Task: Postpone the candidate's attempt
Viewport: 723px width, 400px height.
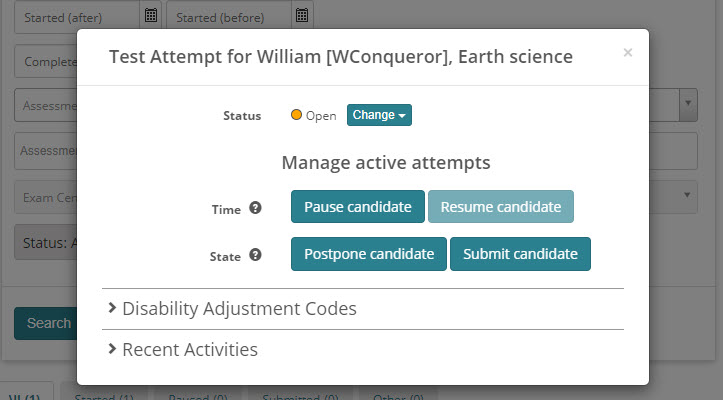Action: [368, 254]
